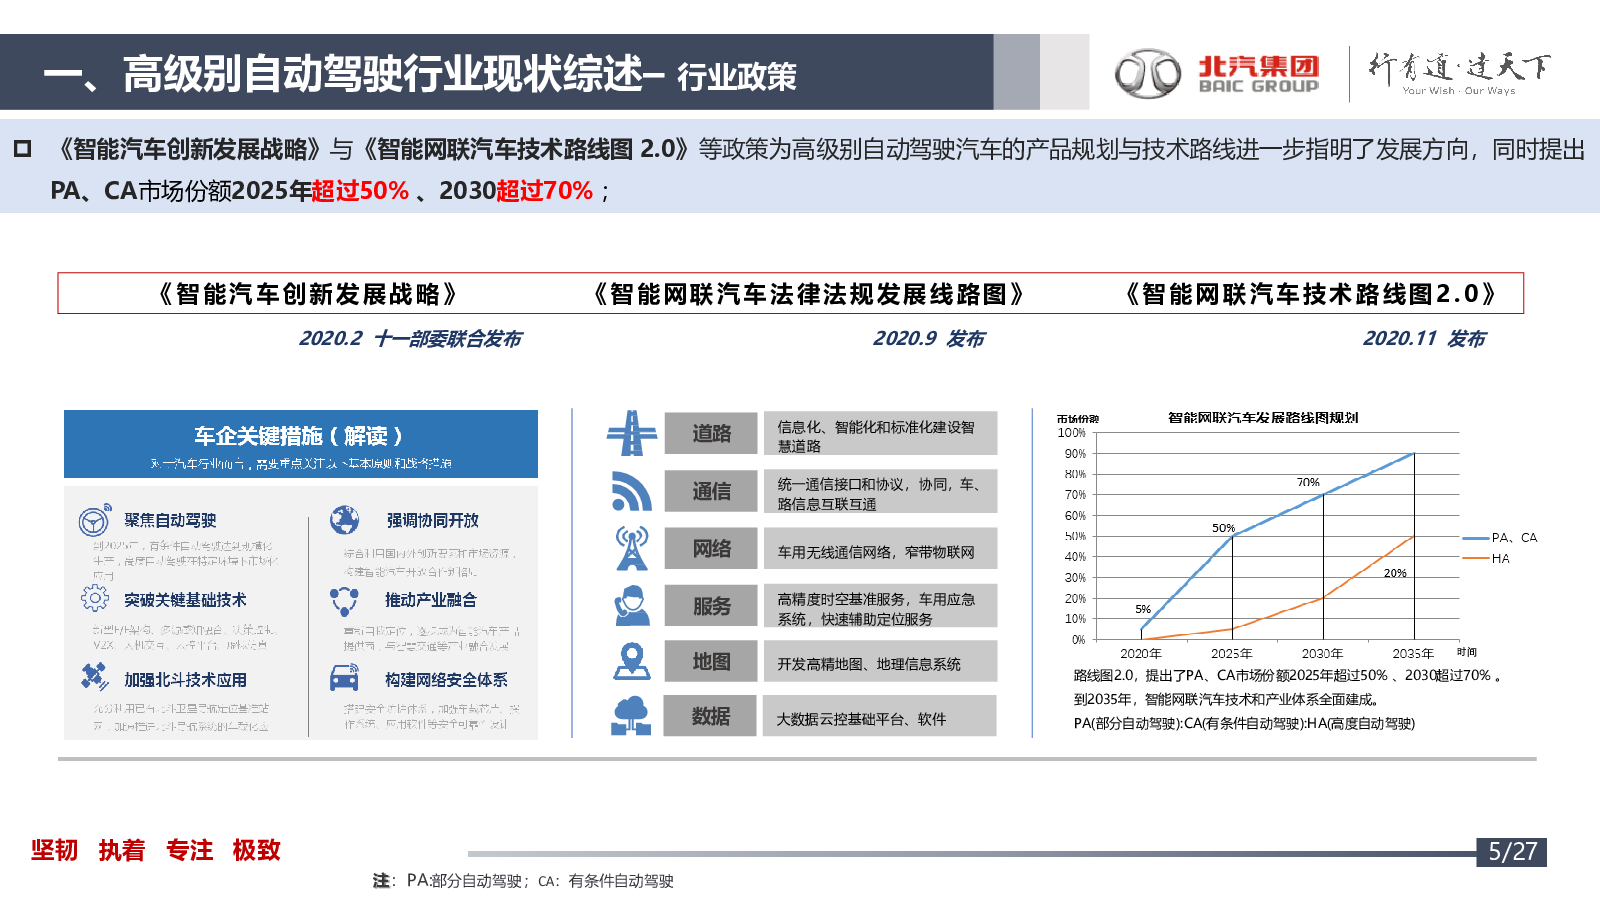1600x900 pixels.
Task: Click the road icon beside 道路
Action: click(632, 433)
